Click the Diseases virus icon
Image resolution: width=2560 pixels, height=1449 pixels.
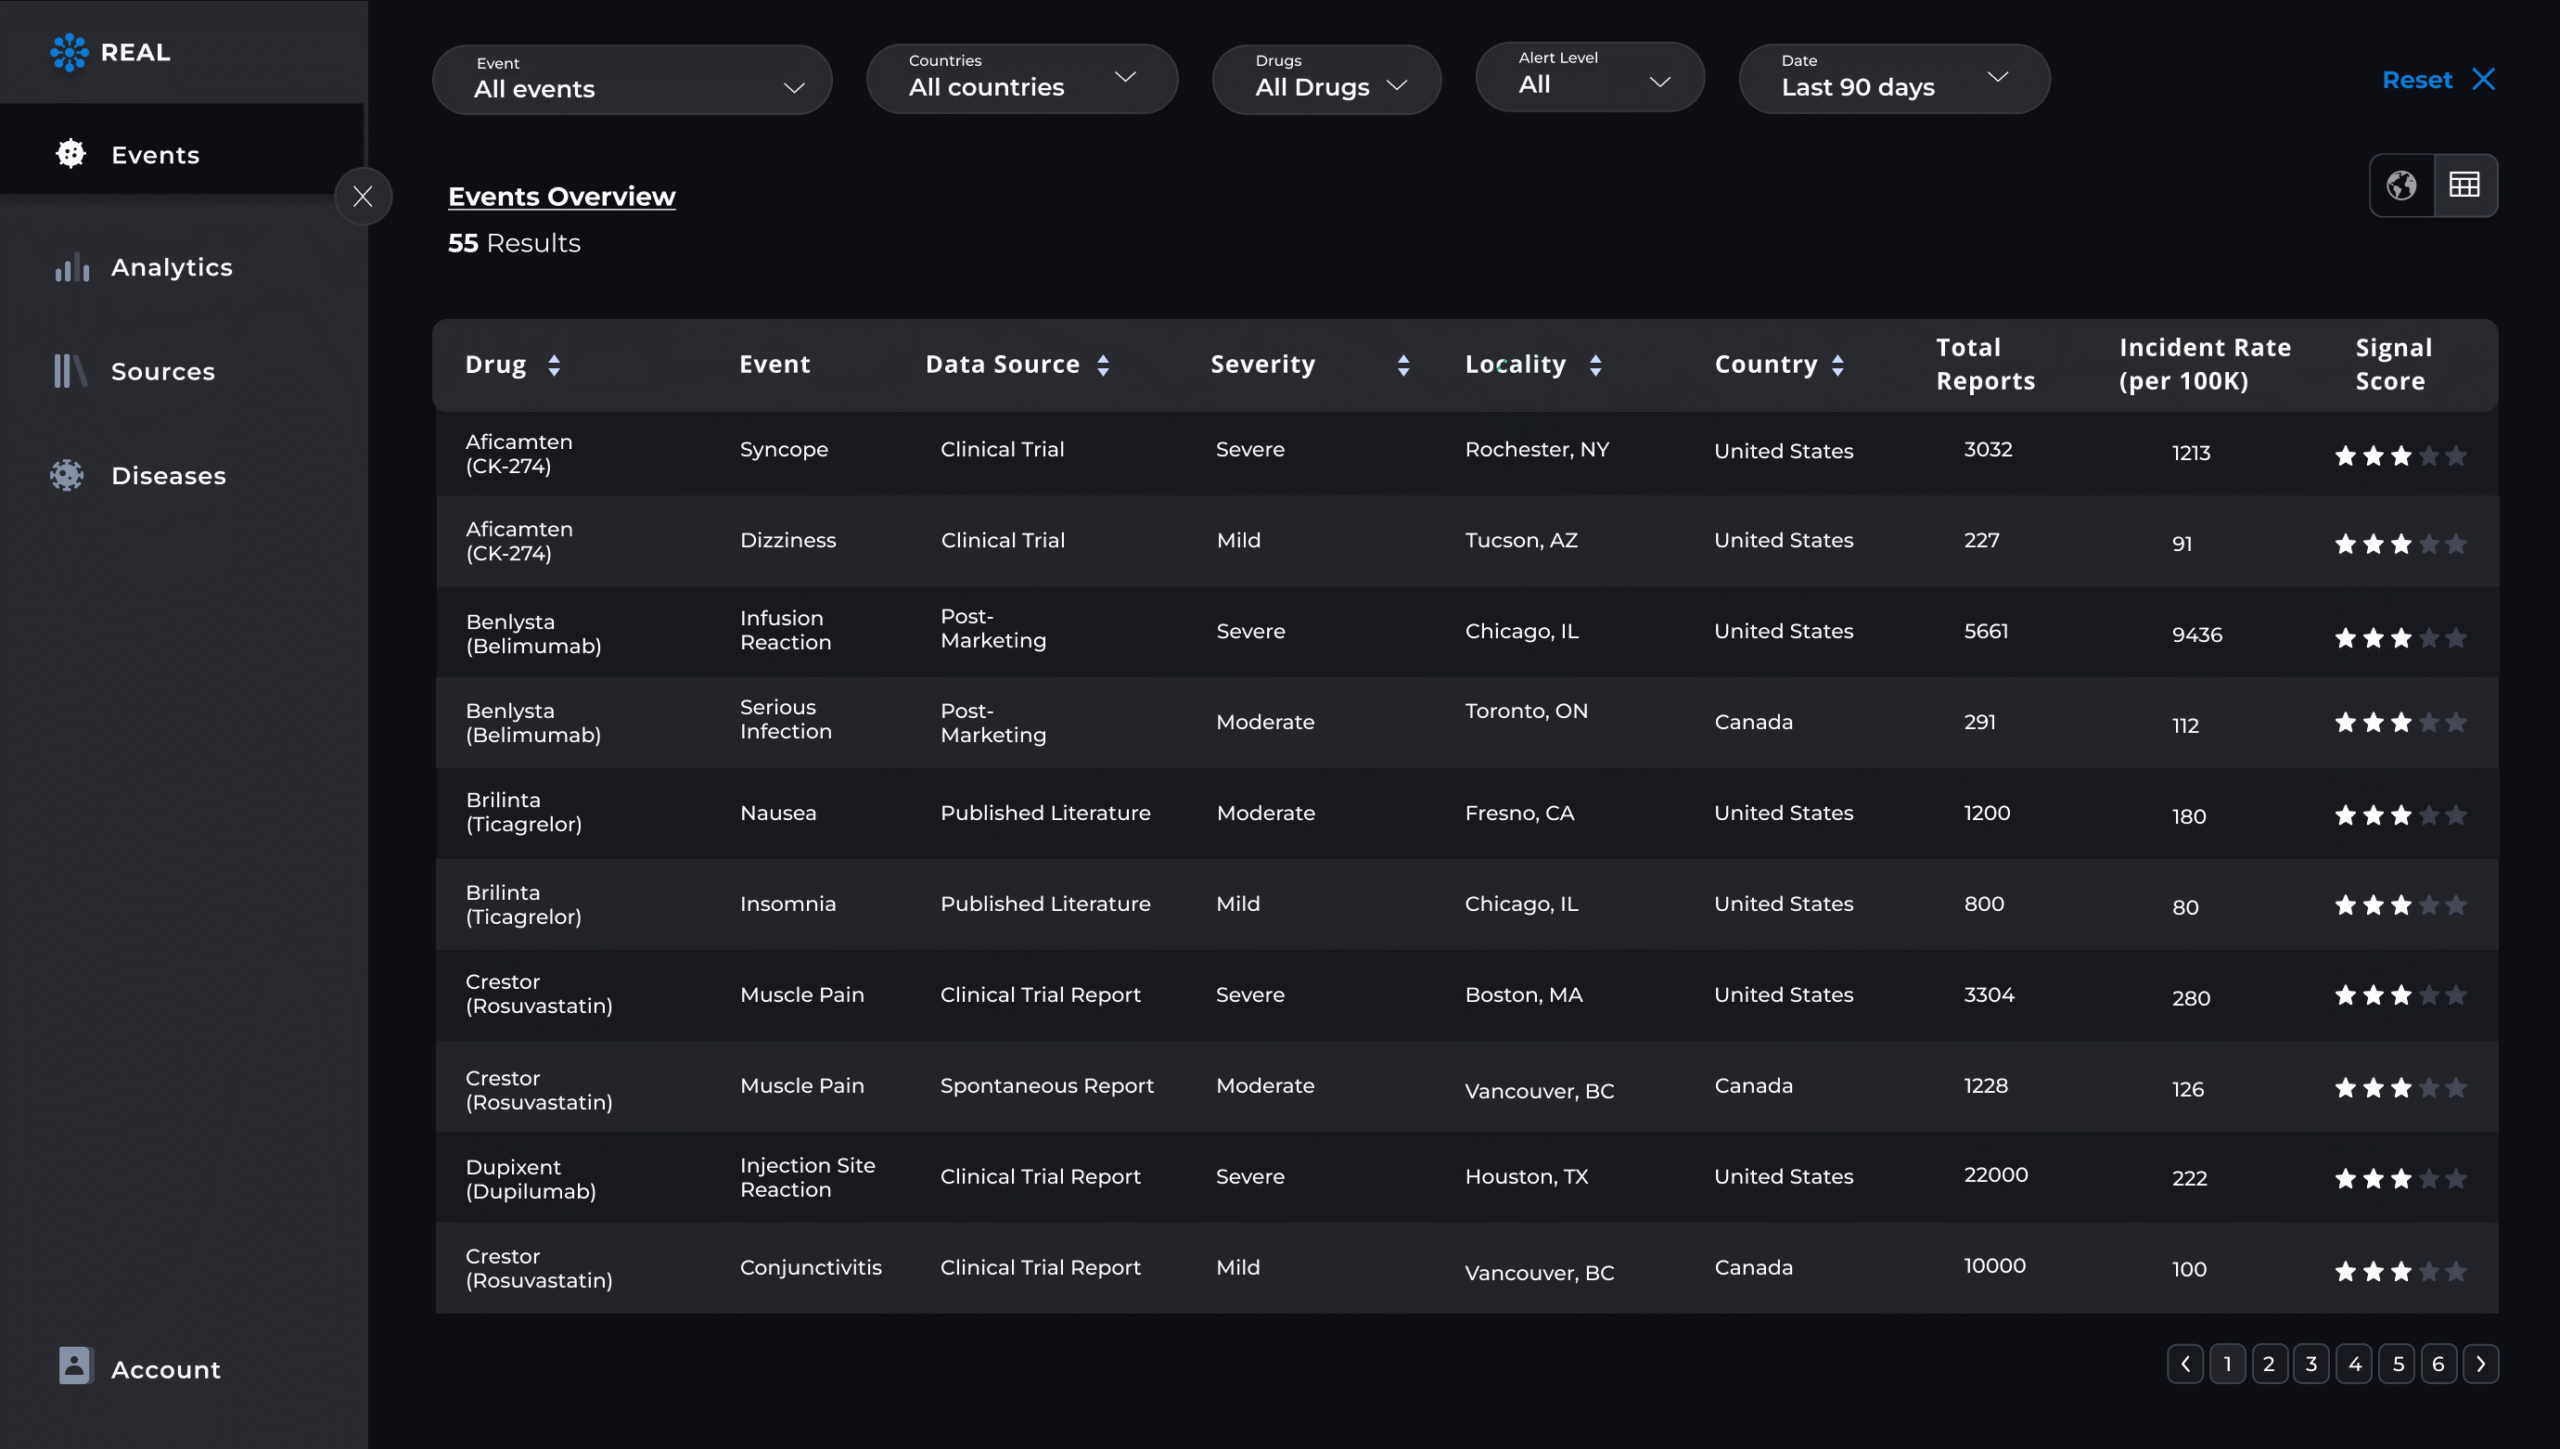pos(68,475)
